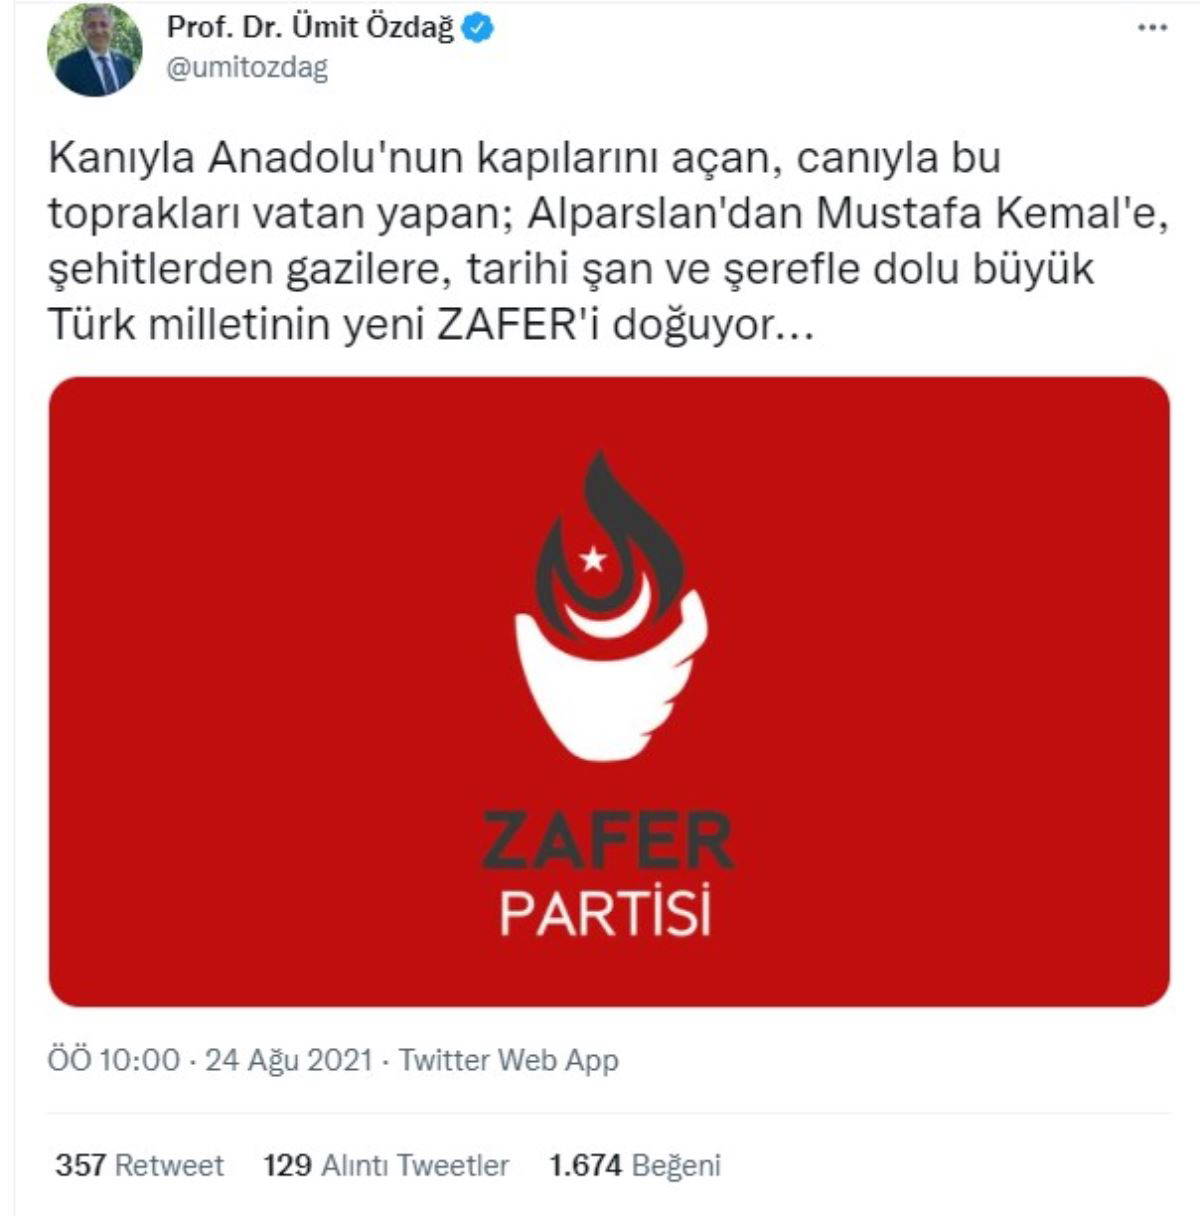Screen dimensions: 1200x1216
Task: Open the Zafer Partisi image
Action: click(609, 692)
